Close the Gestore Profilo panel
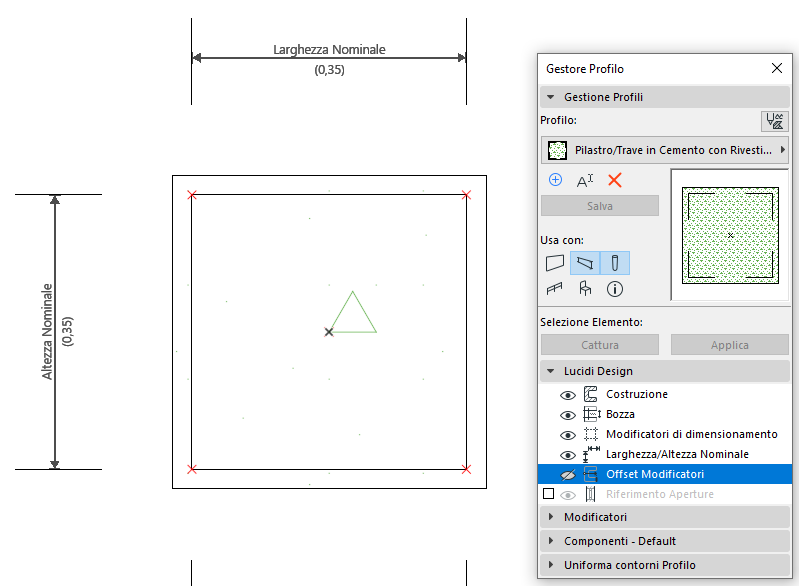 click(x=777, y=68)
